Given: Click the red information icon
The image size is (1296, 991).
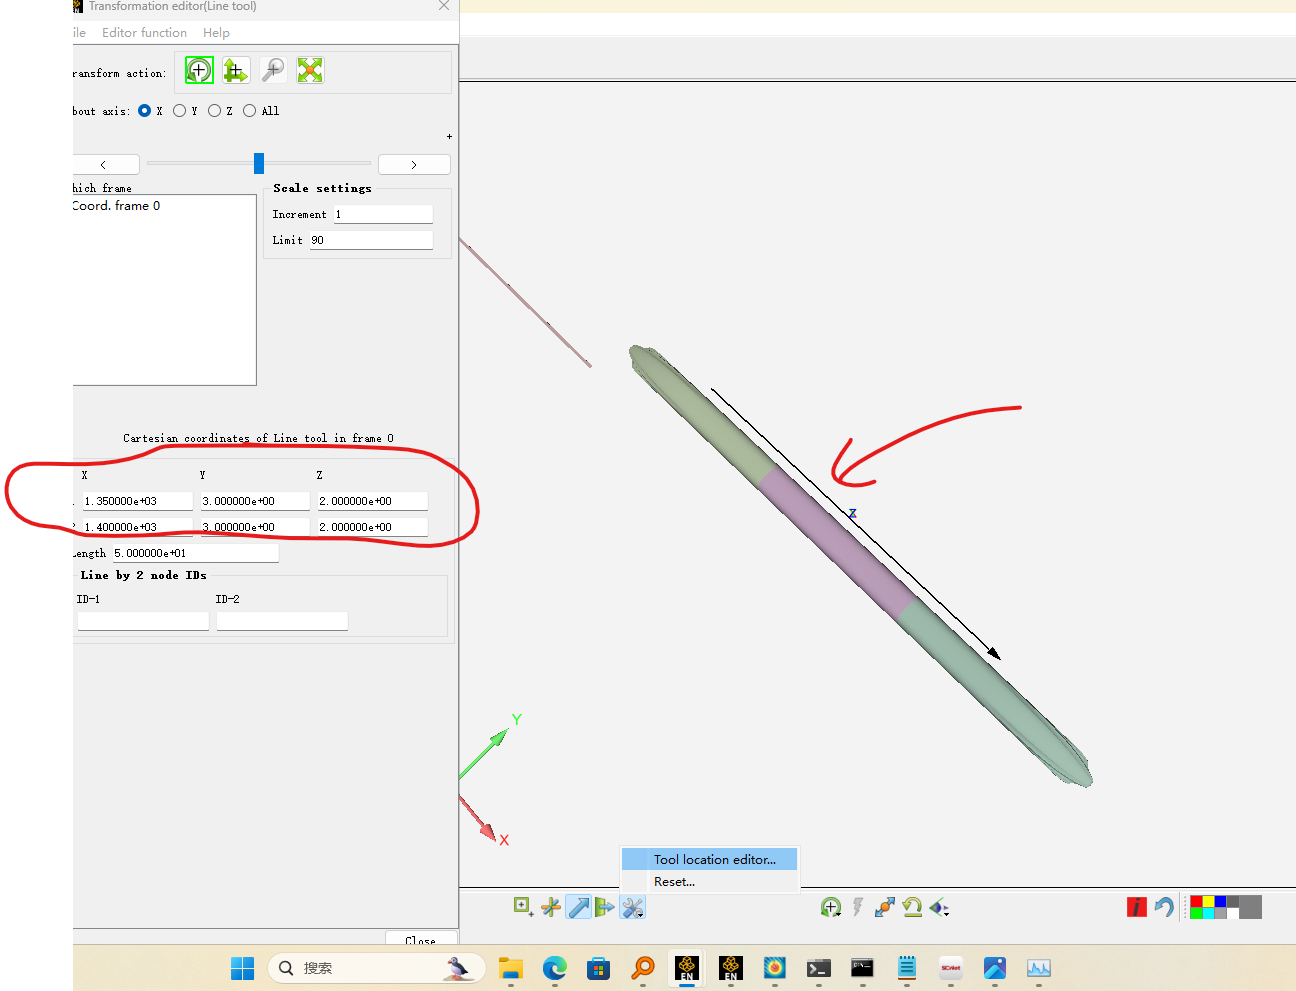Looking at the screenshot, I should [x=1136, y=907].
